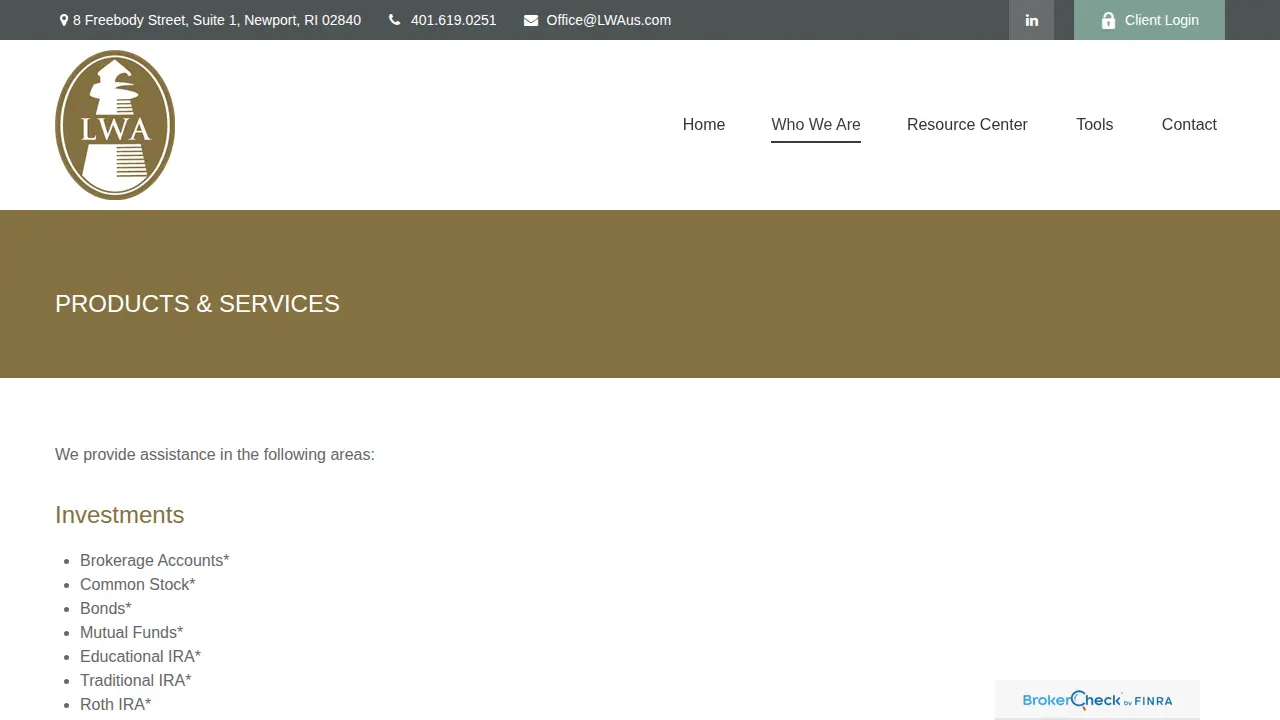Click the Common Stock* list item
This screenshot has height=720, width=1280.
[x=138, y=585]
